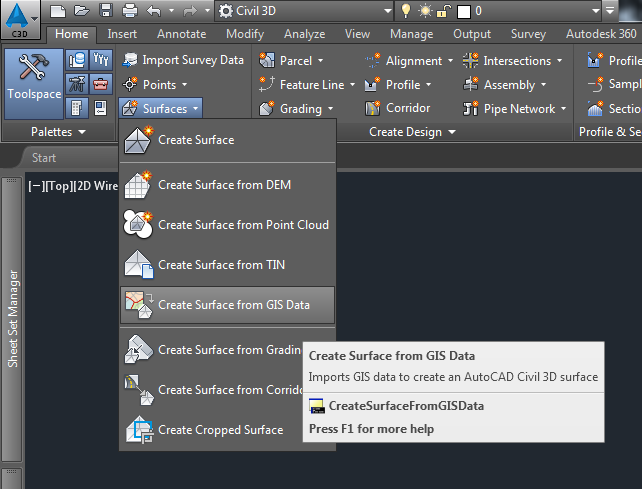
Task: Toggle the Prospector tab database icon
Action: pyautogui.click(x=77, y=60)
